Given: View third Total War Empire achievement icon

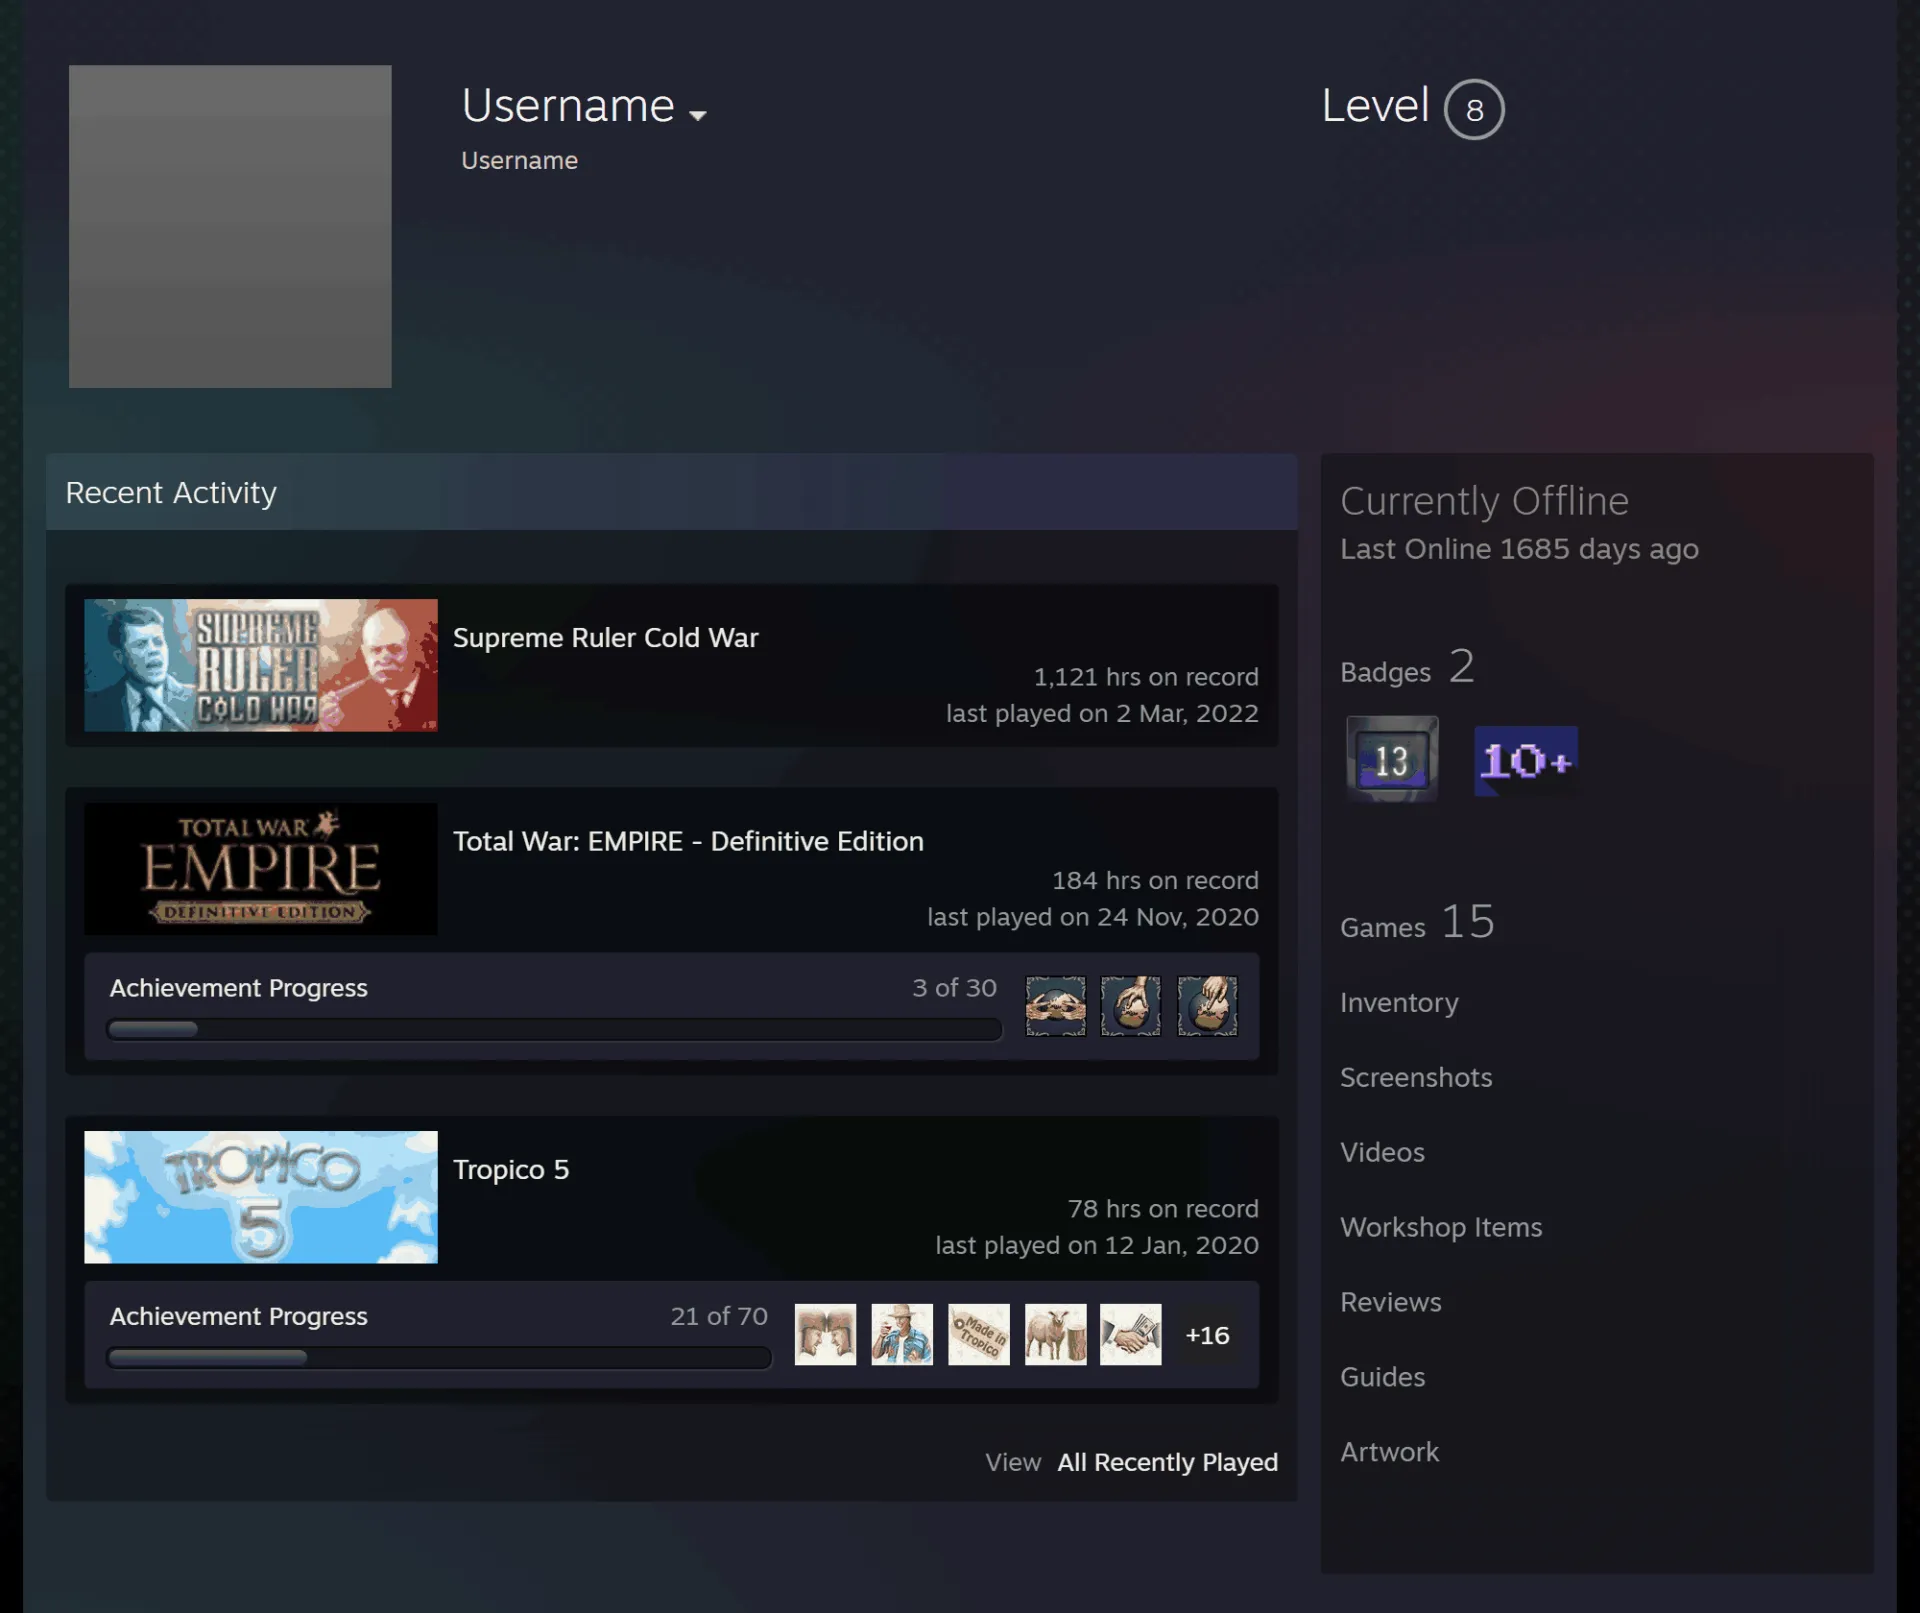Looking at the screenshot, I should point(1207,1005).
